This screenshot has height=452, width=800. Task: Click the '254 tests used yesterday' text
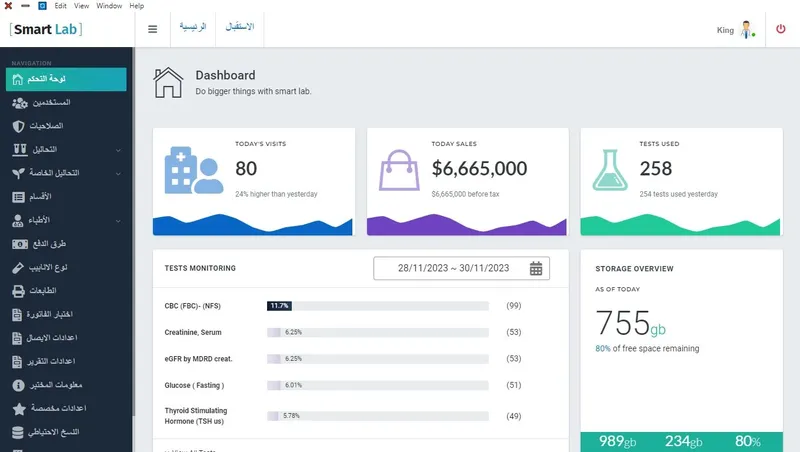point(679,194)
